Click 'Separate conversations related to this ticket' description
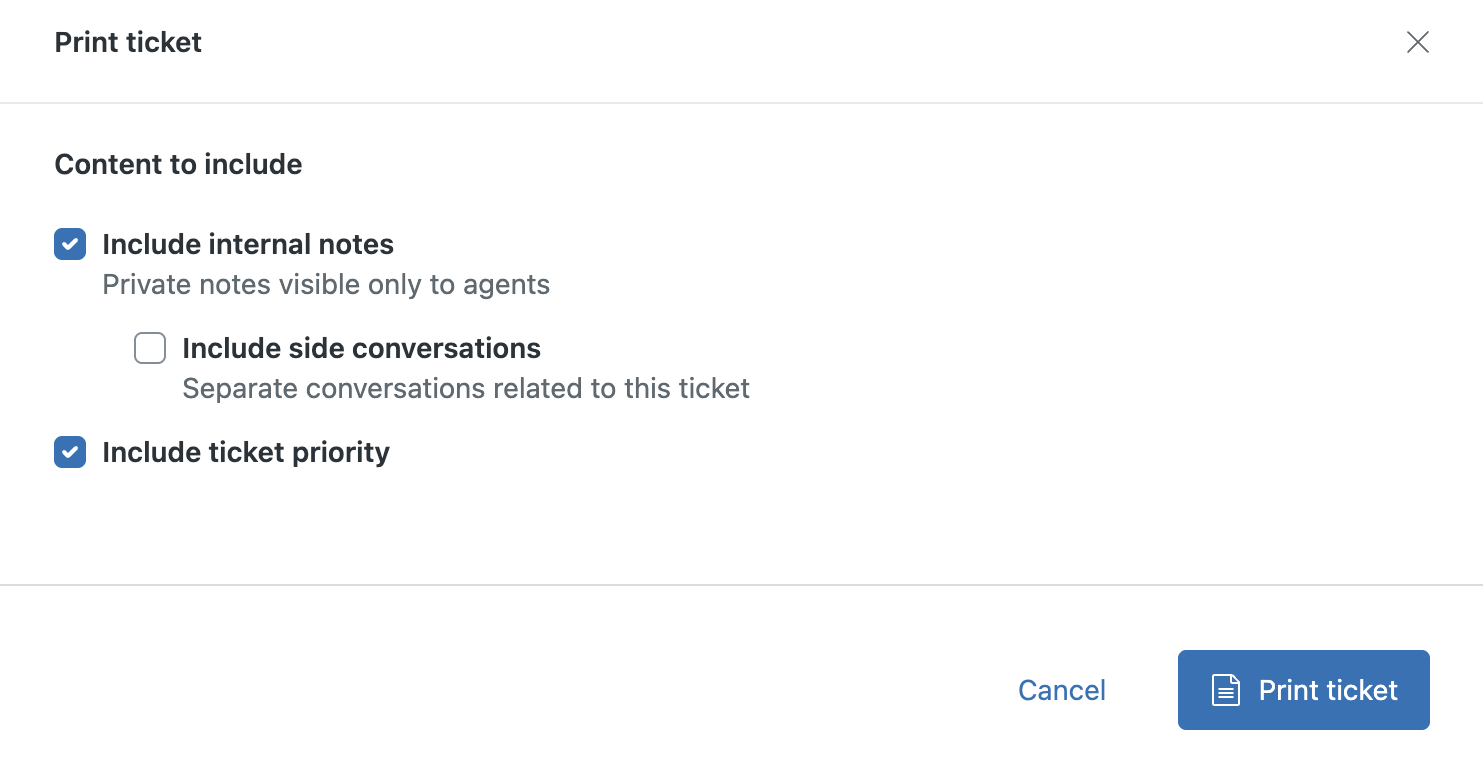The width and height of the screenshot is (1483, 759). [x=466, y=388]
